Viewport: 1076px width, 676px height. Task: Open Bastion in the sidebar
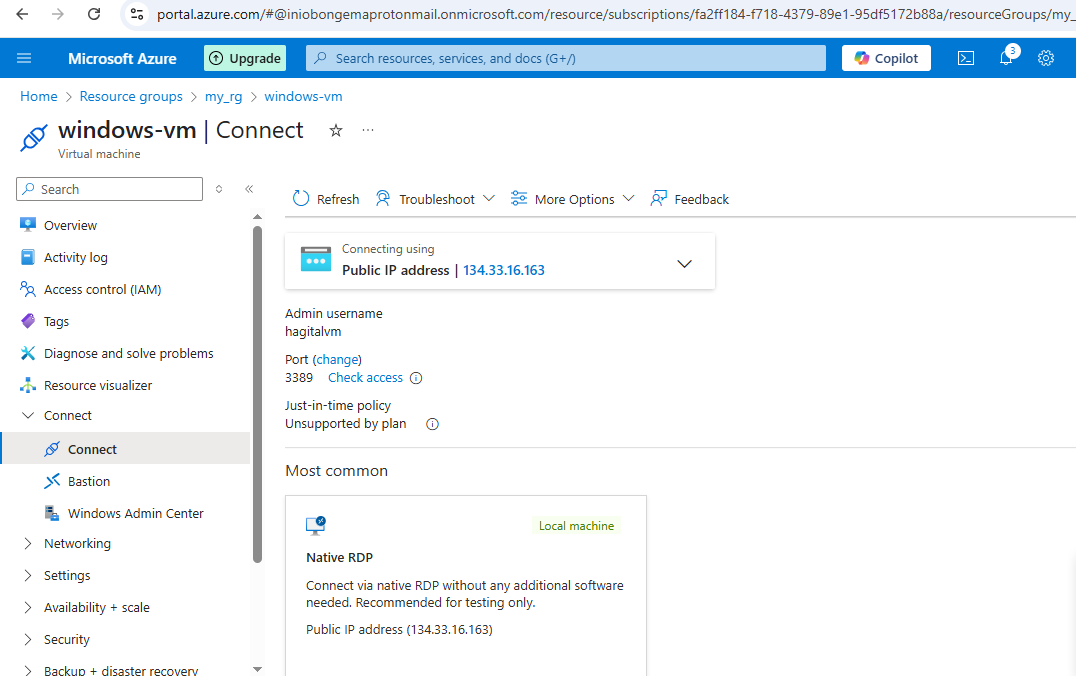point(89,481)
